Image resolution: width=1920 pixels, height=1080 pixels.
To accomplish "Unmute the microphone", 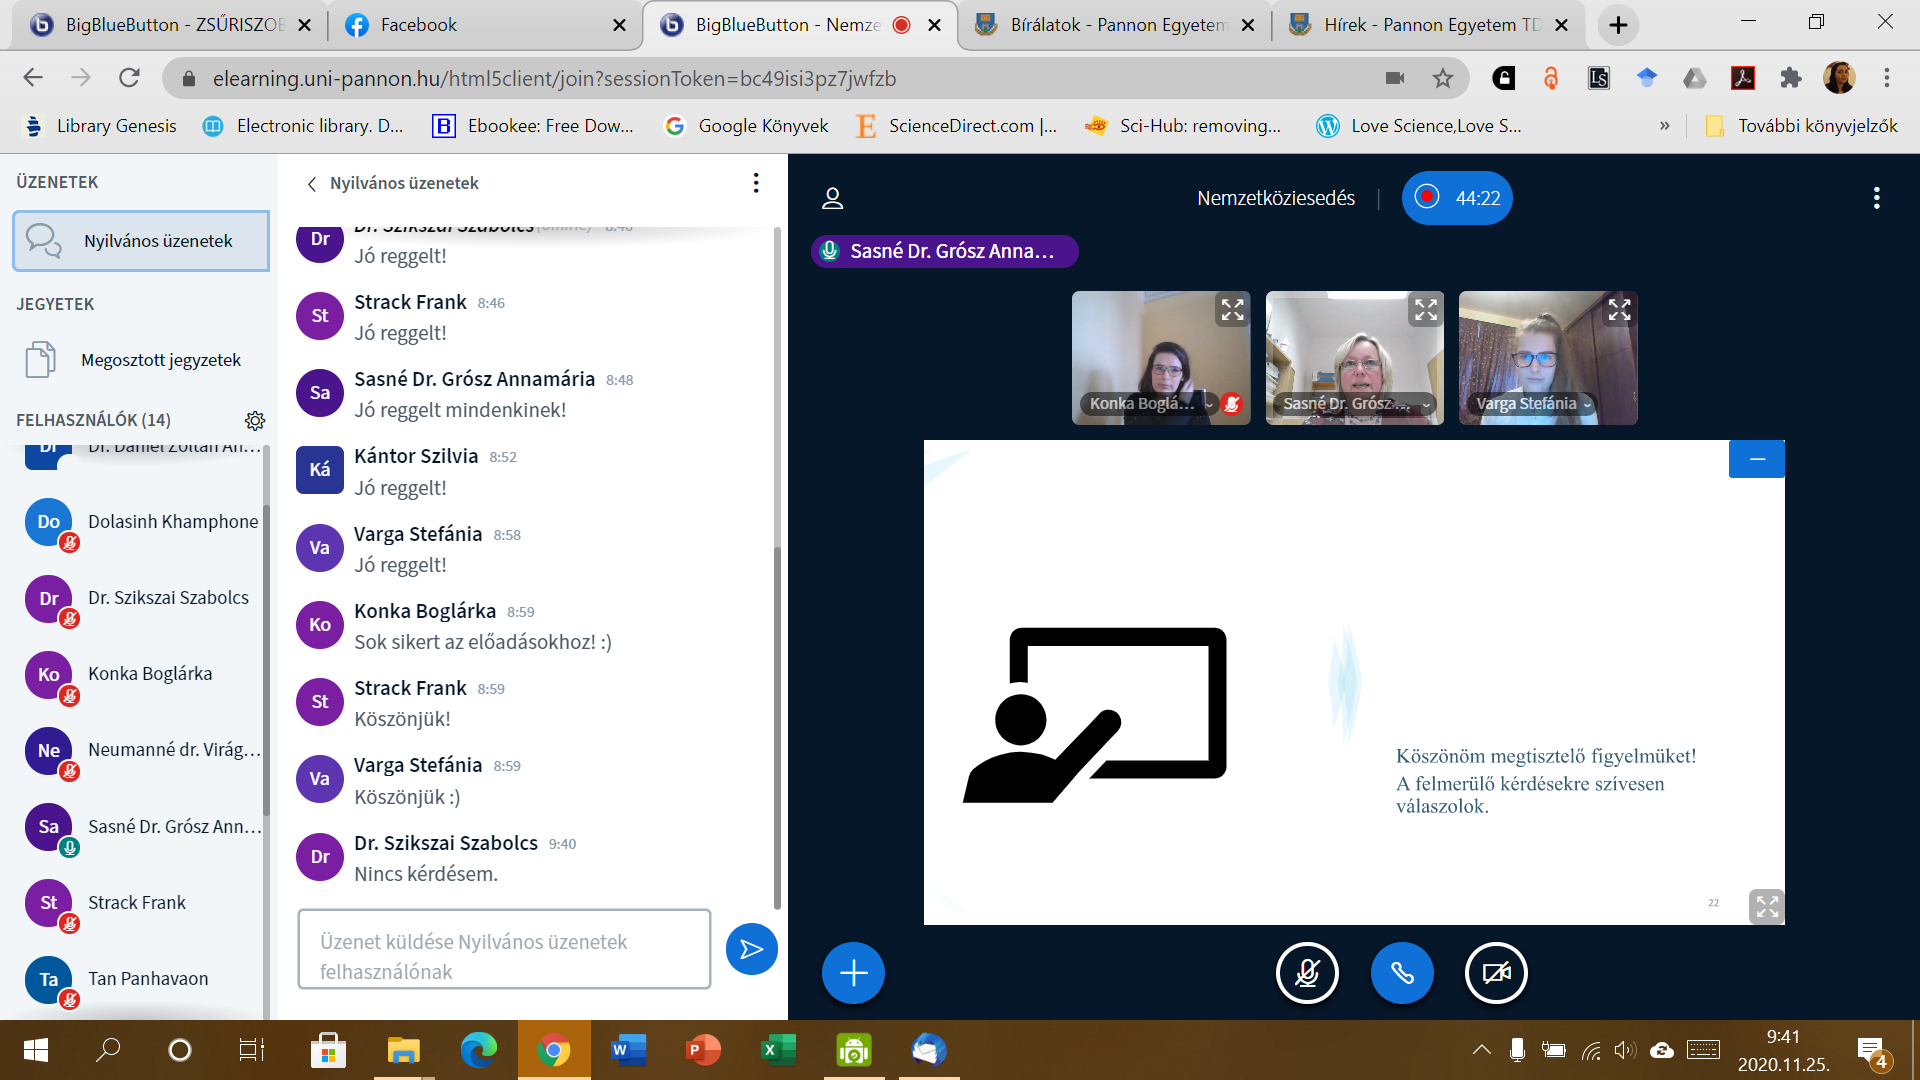I will [x=1307, y=973].
